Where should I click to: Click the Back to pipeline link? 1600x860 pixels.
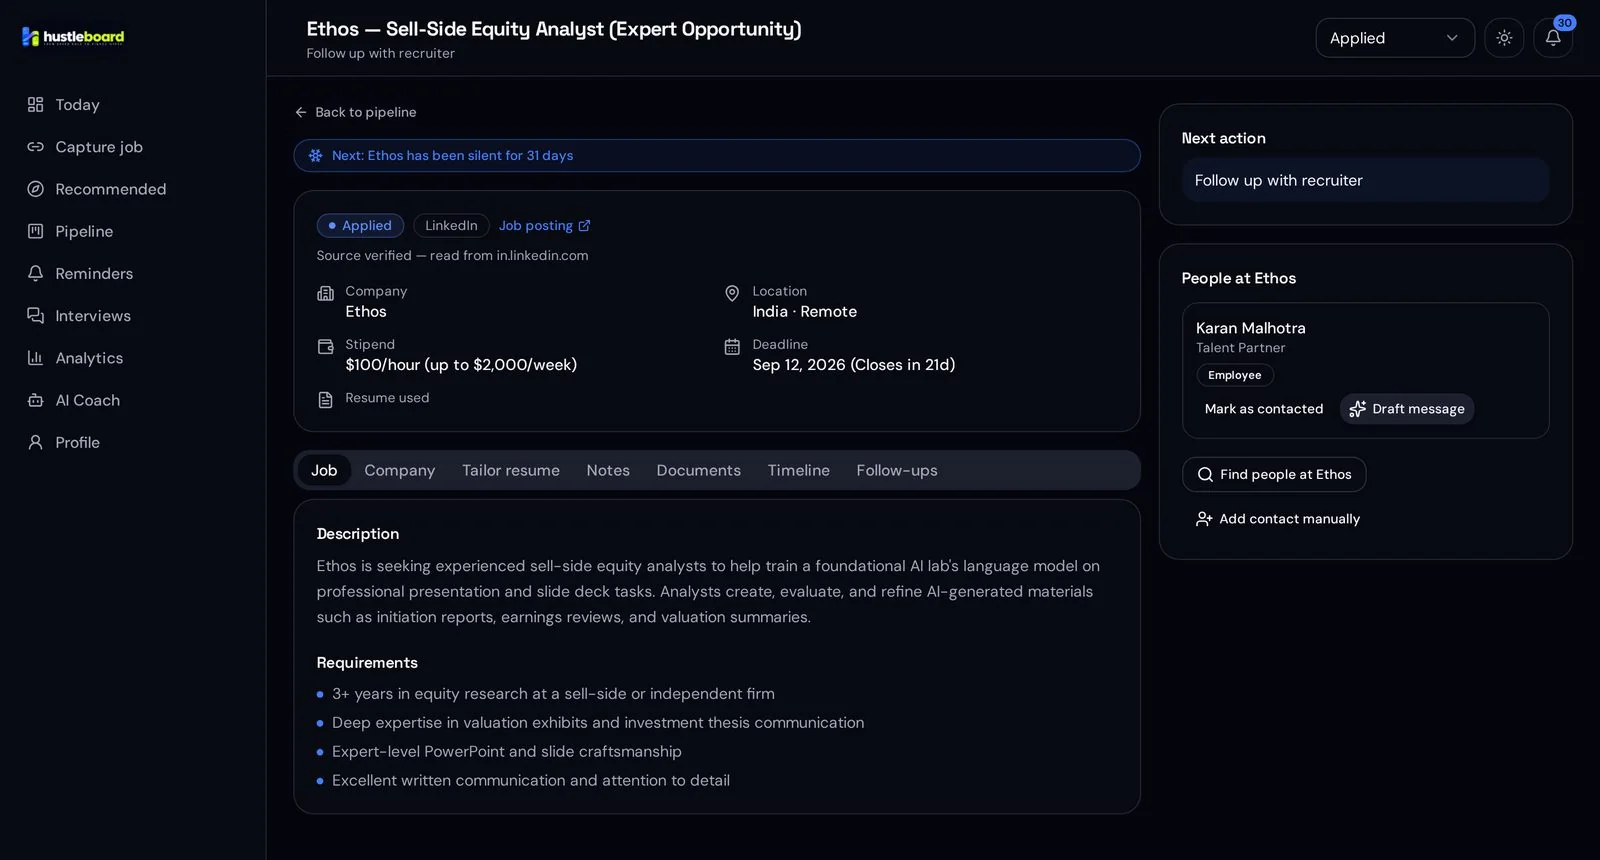click(x=356, y=112)
